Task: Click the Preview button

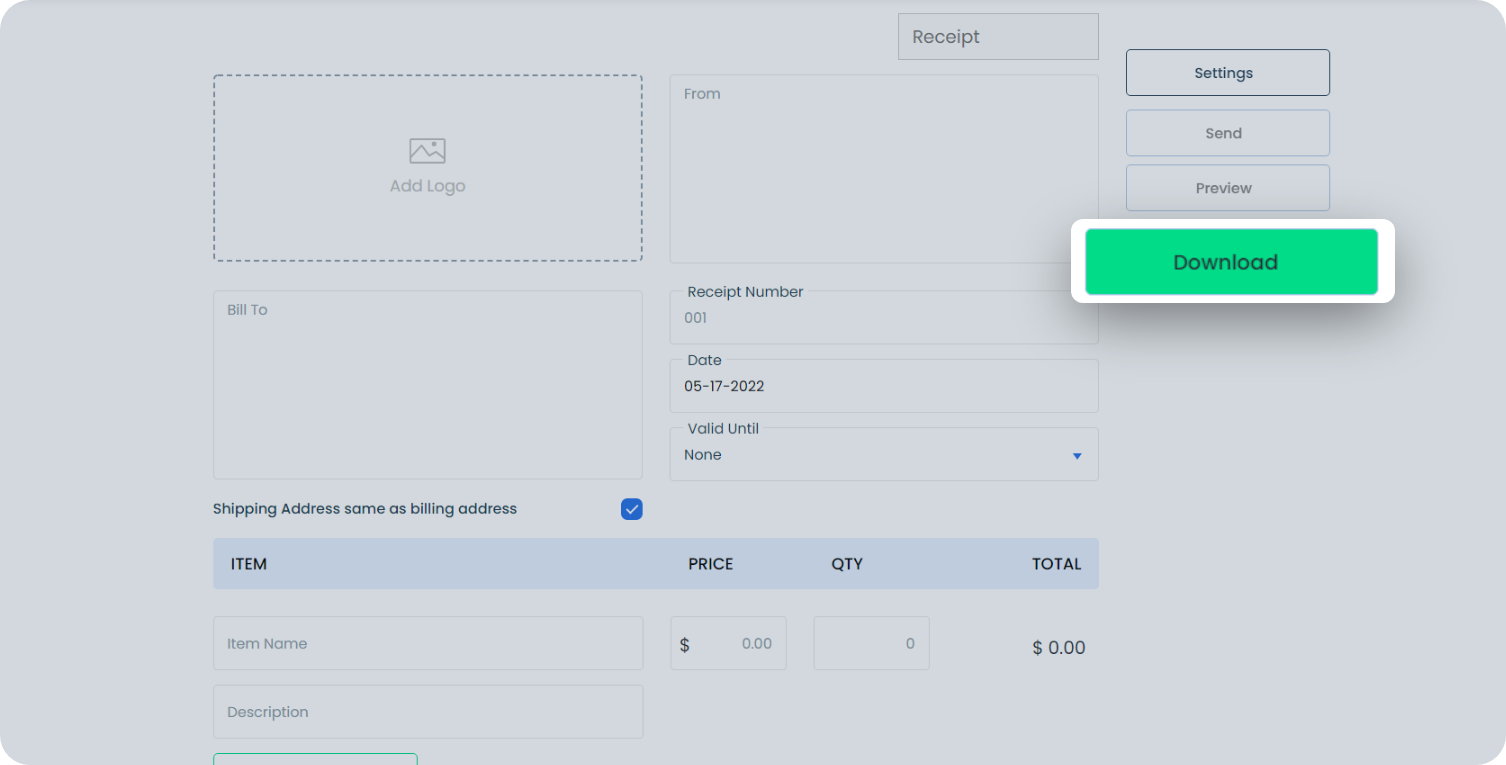Action: [x=1227, y=188]
